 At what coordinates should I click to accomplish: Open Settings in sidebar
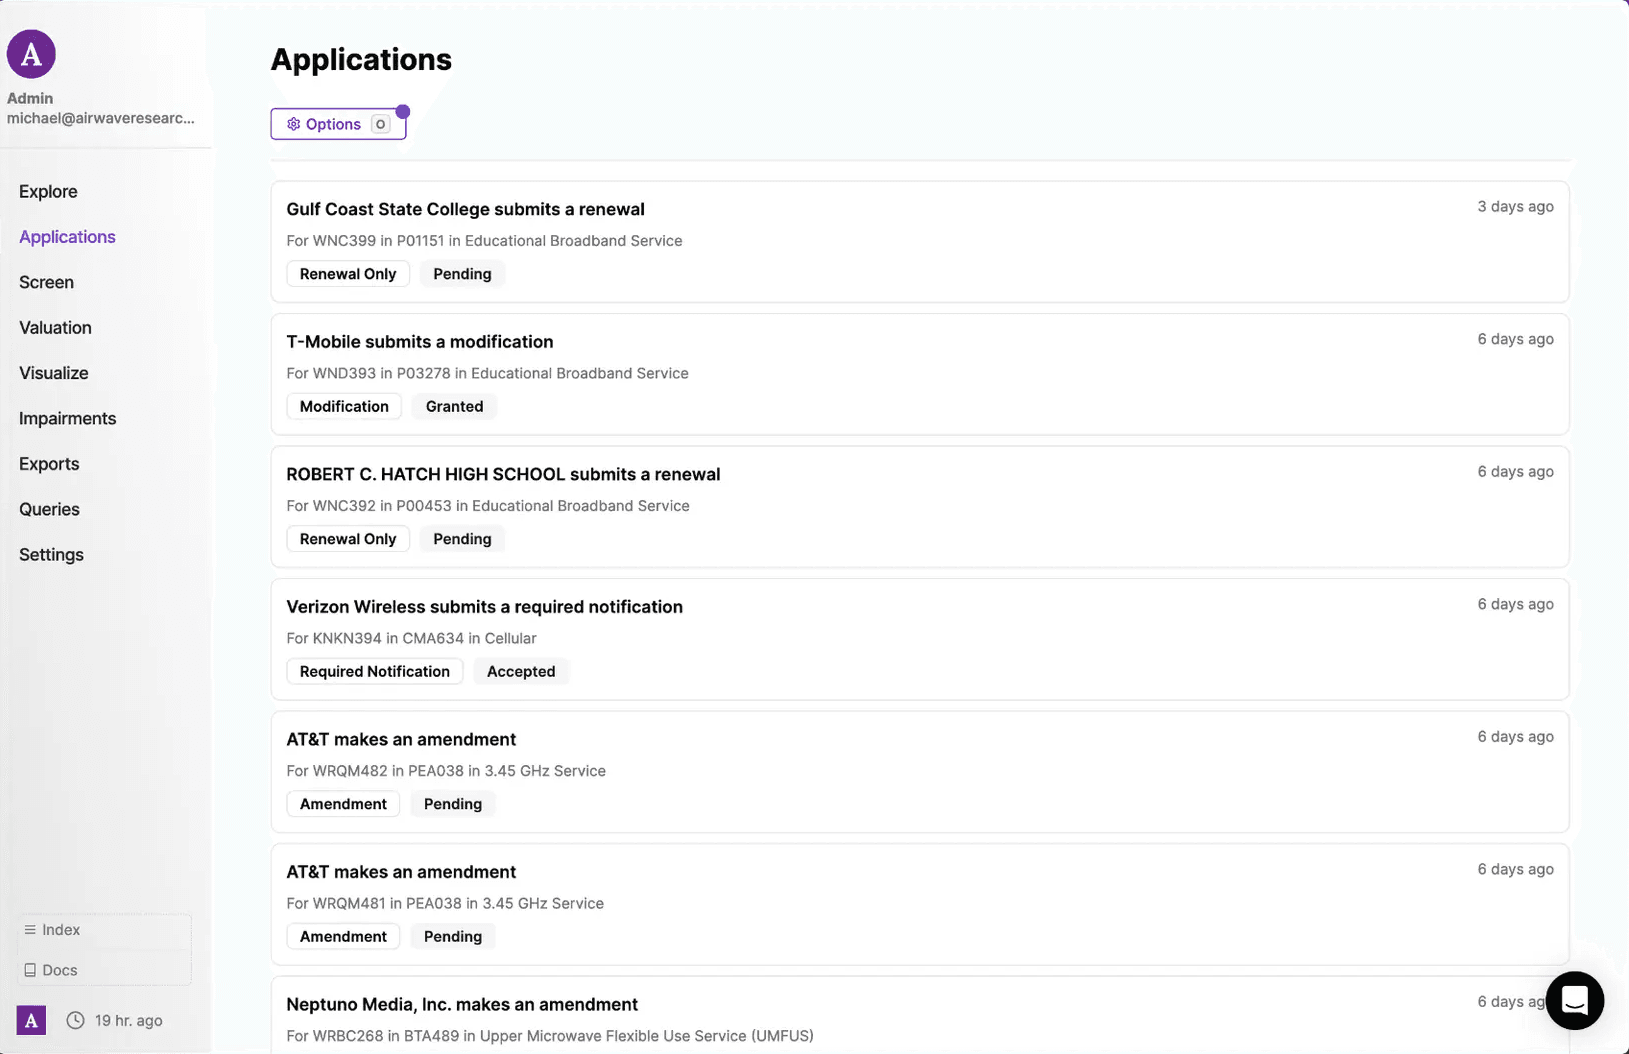click(51, 555)
